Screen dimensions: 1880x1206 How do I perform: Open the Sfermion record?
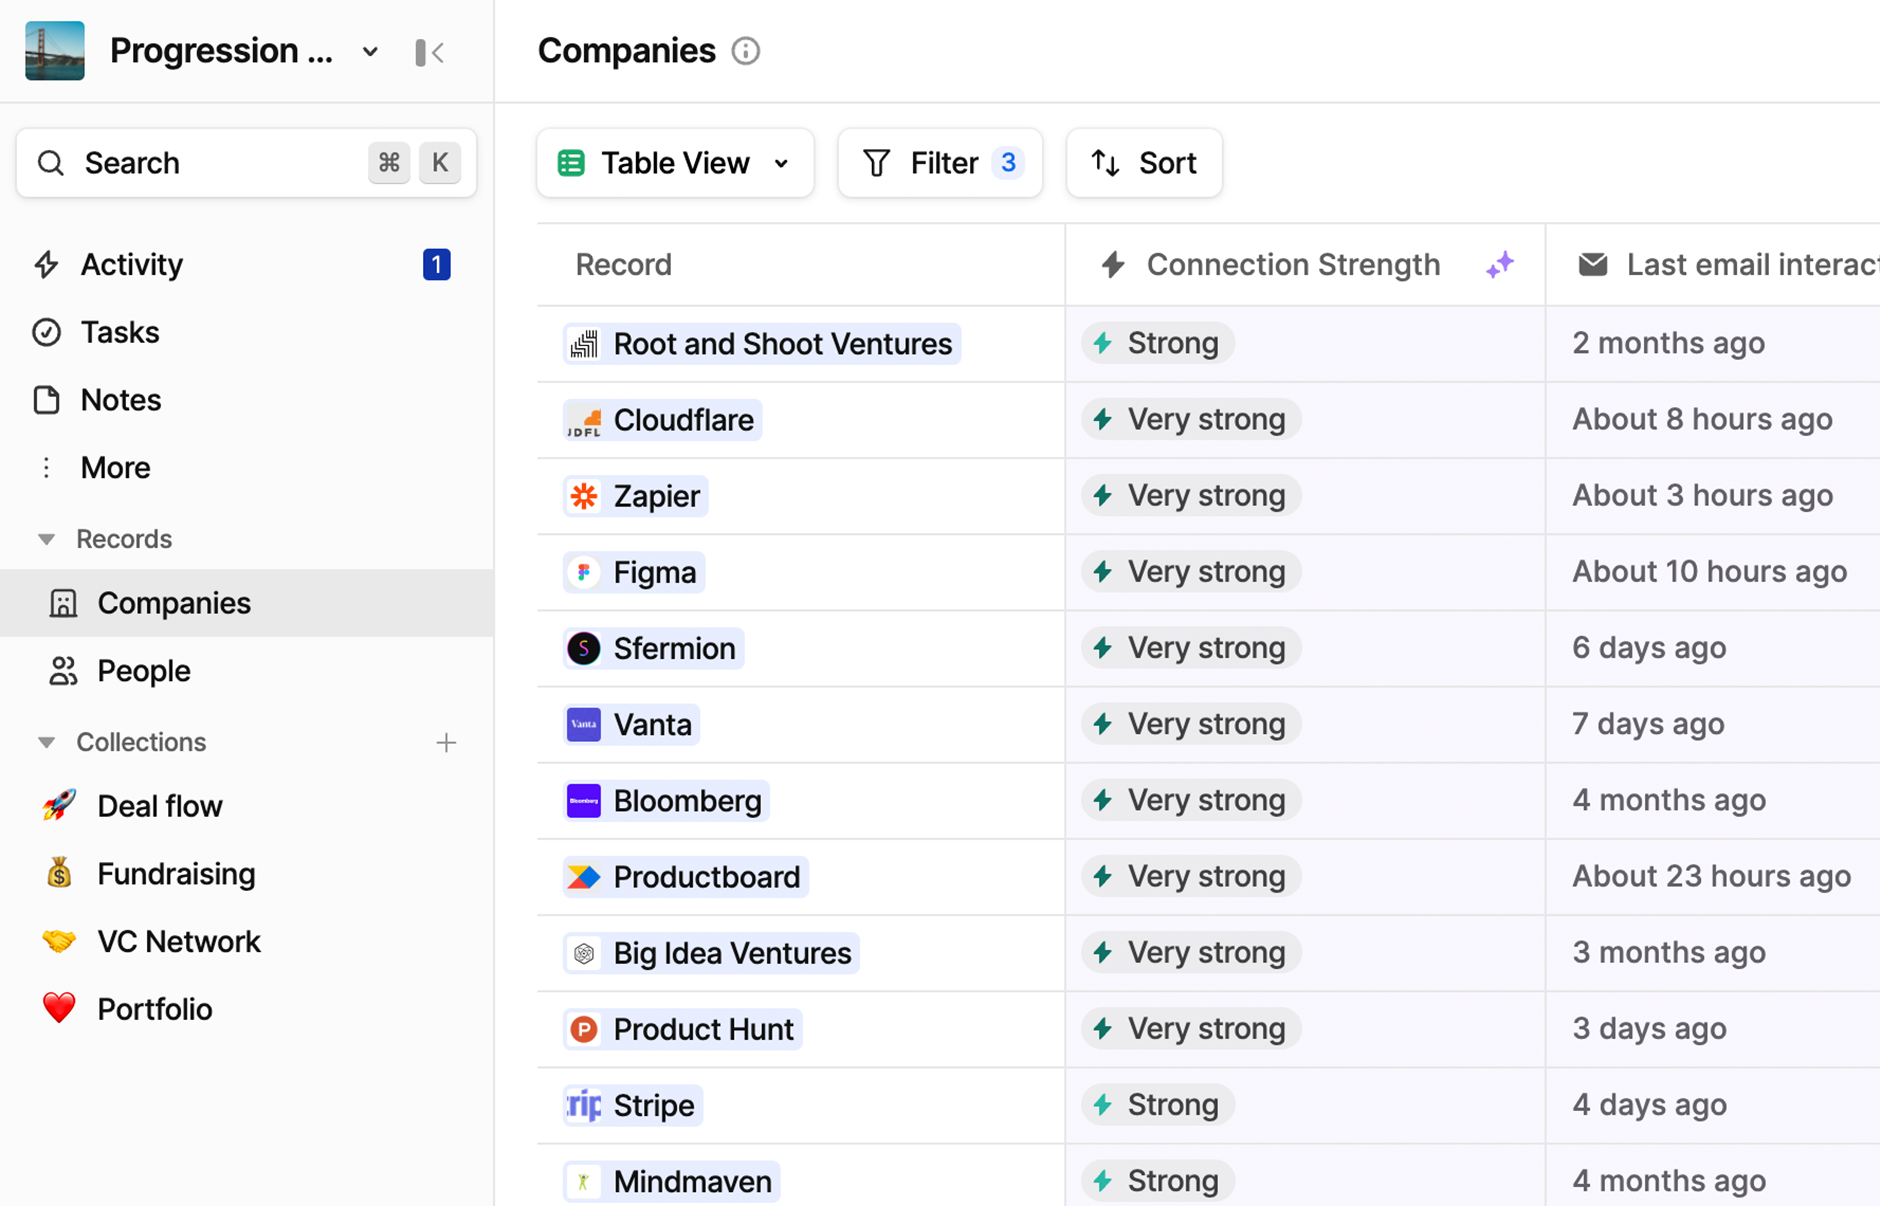[653, 648]
